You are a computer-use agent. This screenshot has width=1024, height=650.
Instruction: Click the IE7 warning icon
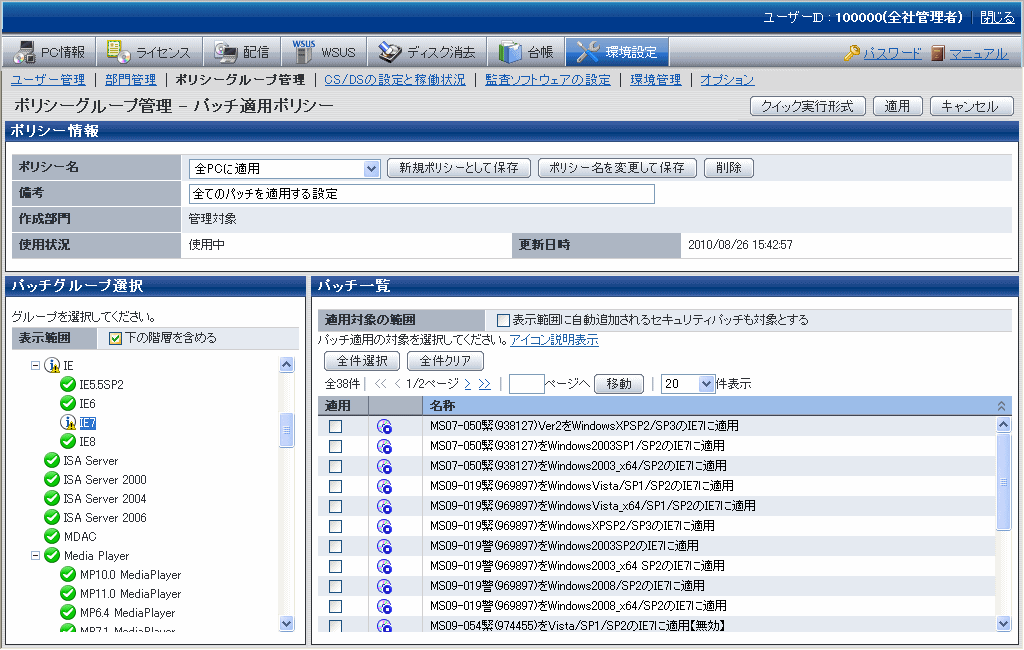click(68, 423)
